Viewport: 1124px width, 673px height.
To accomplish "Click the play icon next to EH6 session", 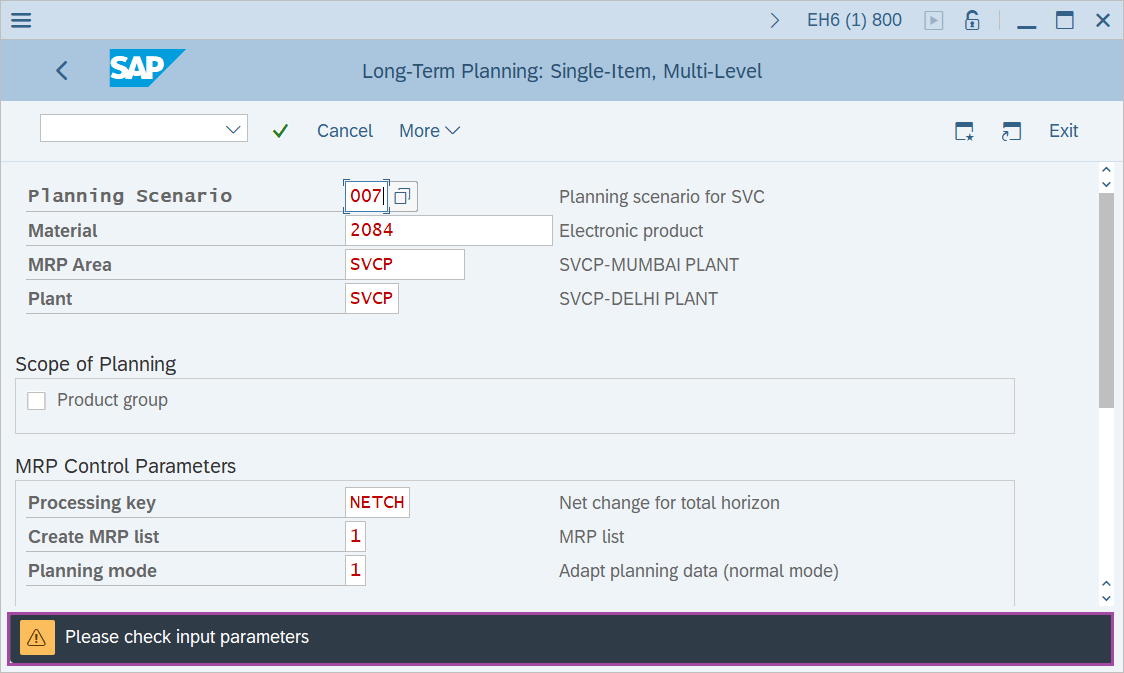I will (933, 19).
